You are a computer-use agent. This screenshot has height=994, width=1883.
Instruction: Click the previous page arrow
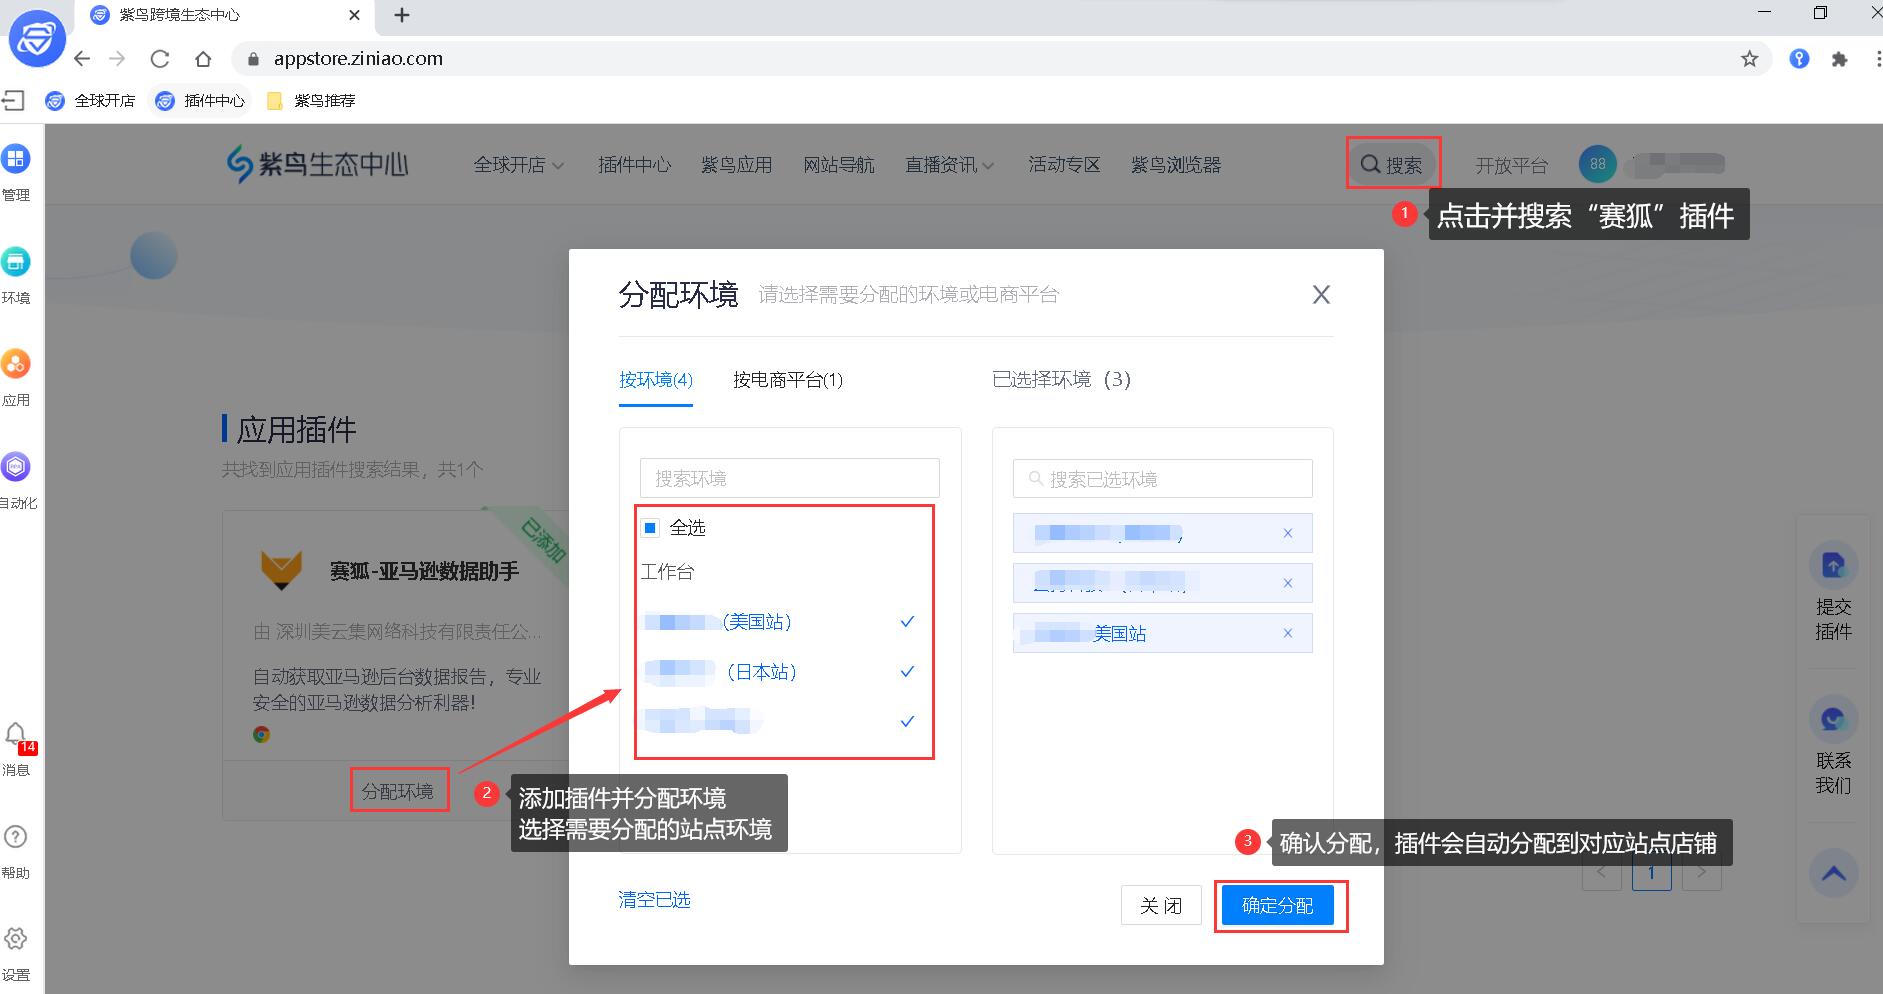click(x=1601, y=873)
